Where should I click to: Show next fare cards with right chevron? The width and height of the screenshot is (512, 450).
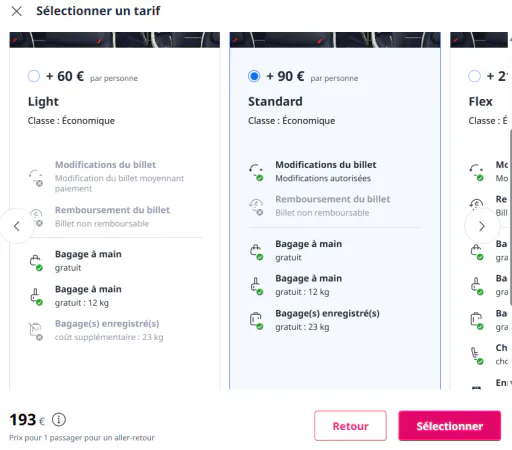[x=482, y=226]
